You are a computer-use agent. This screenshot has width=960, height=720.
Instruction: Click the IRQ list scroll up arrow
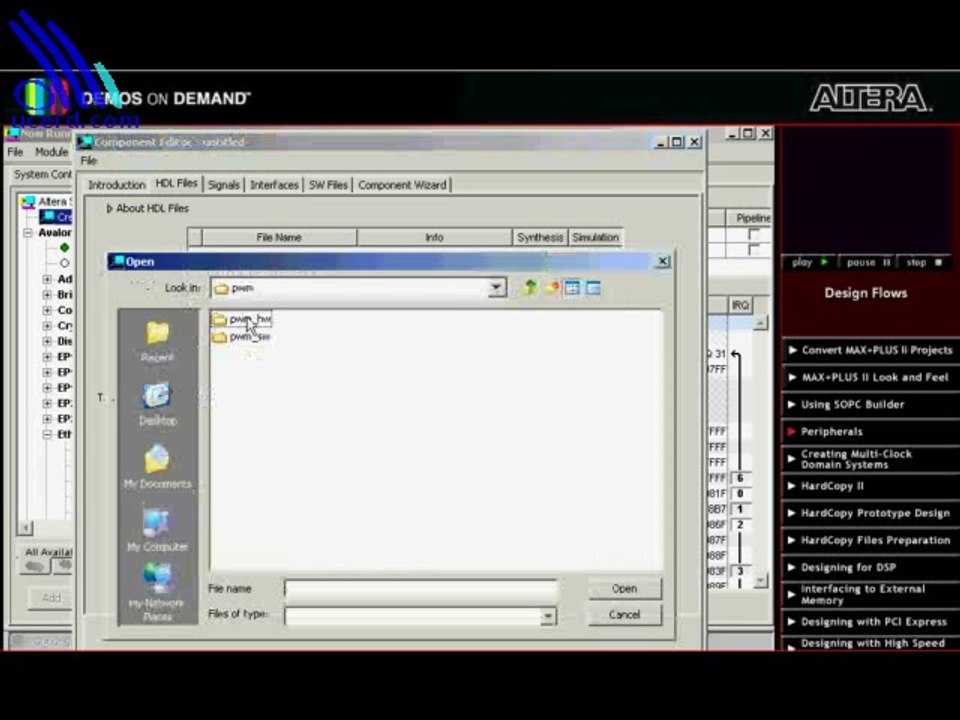point(760,323)
